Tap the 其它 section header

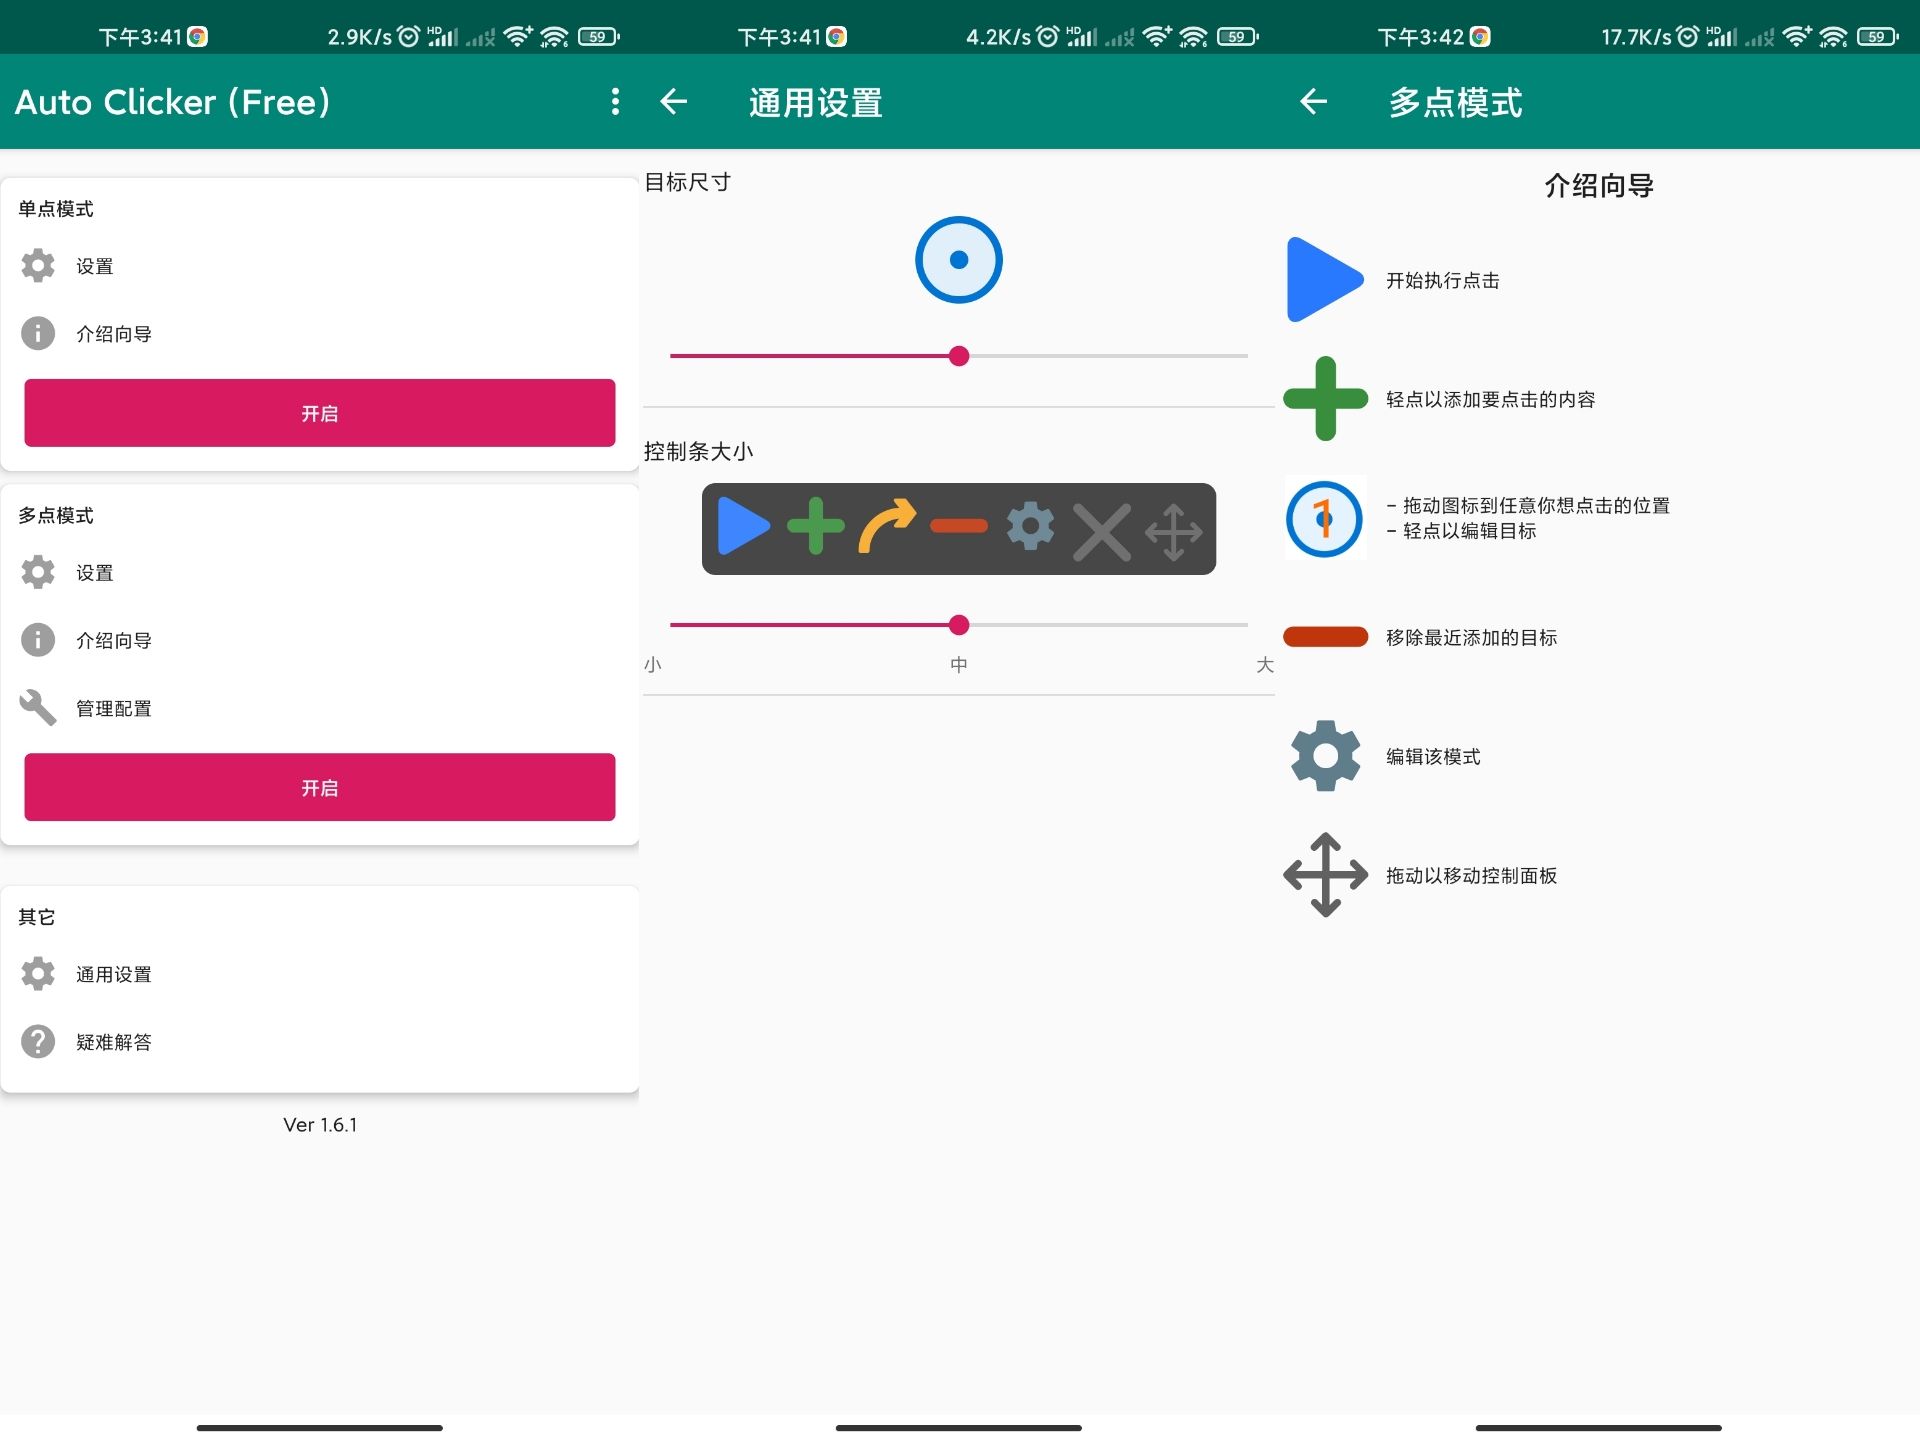[x=37, y=917]
